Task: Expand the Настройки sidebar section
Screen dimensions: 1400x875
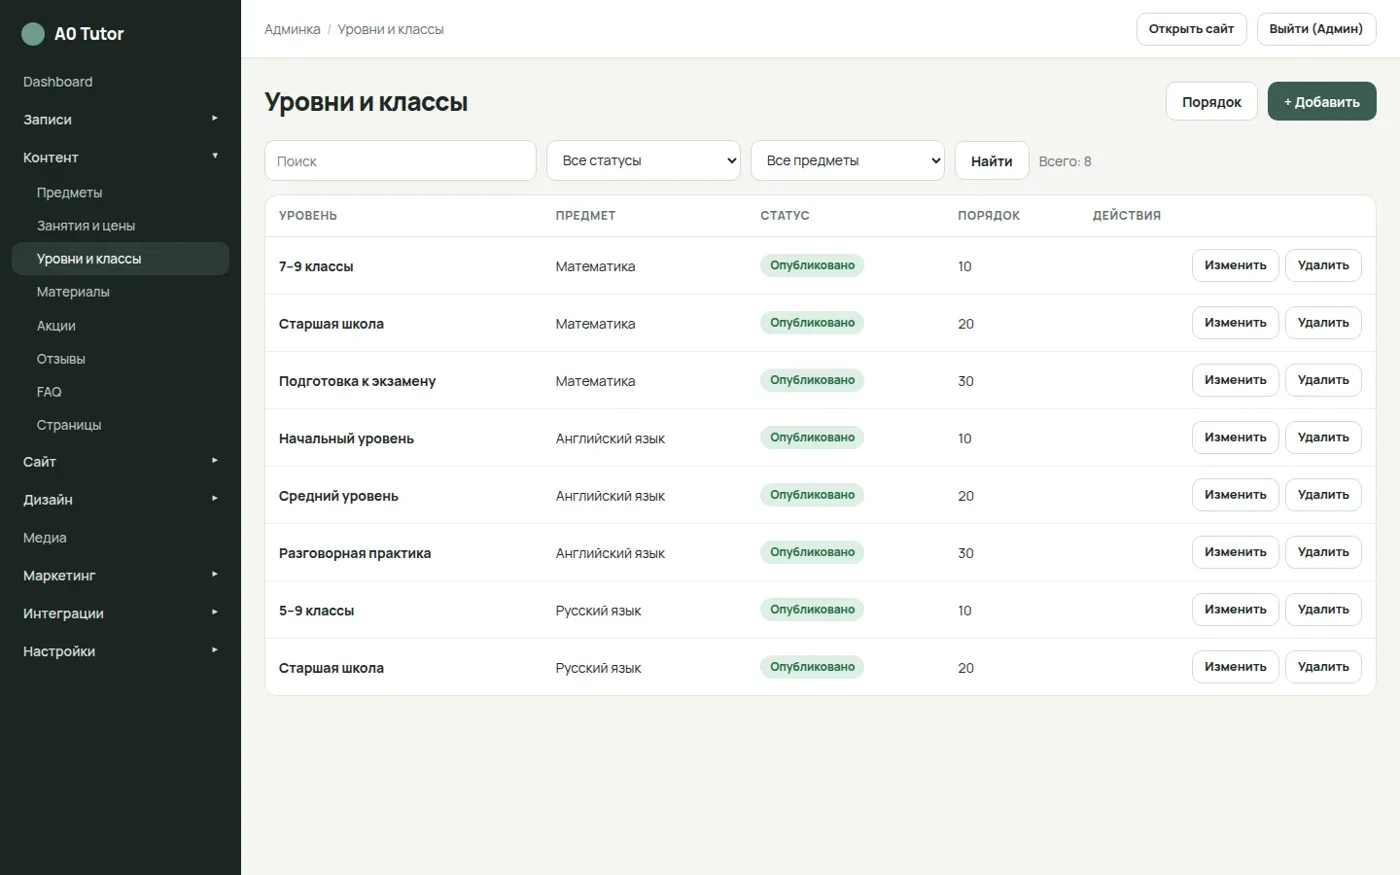Action: click(120, 652)
